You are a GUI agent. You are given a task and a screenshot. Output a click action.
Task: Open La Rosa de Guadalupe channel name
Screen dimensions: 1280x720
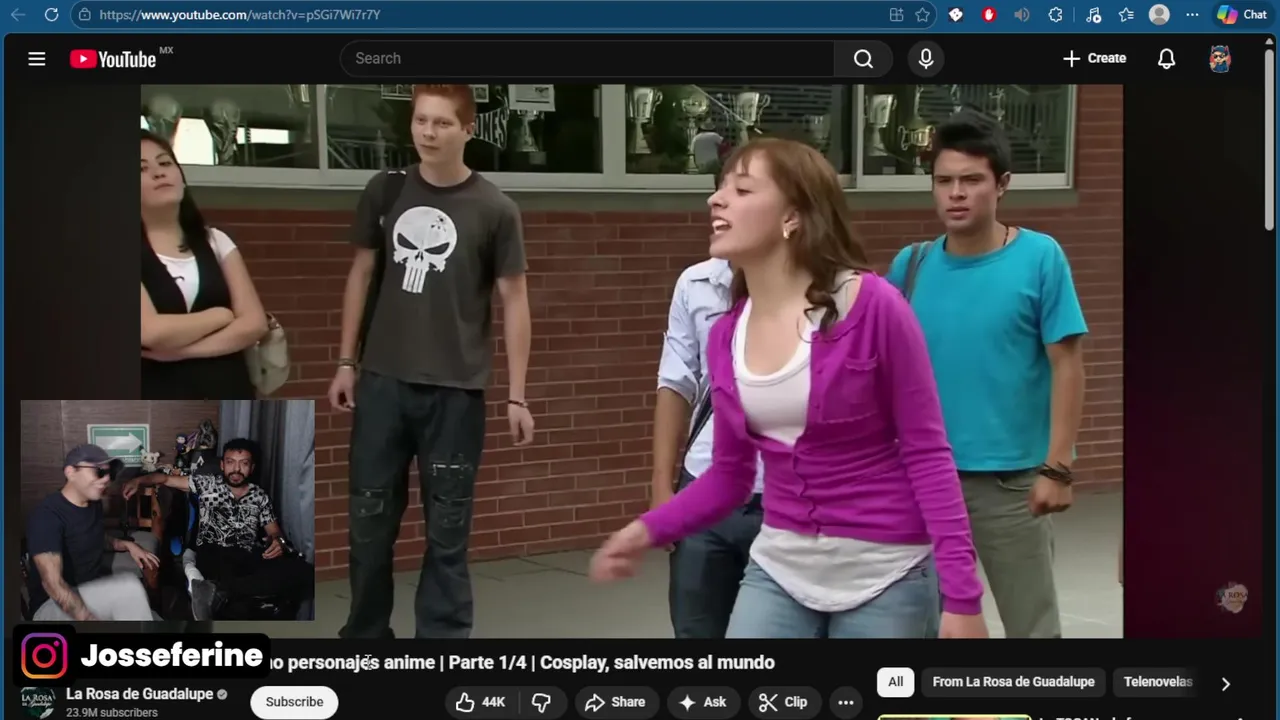140,694
